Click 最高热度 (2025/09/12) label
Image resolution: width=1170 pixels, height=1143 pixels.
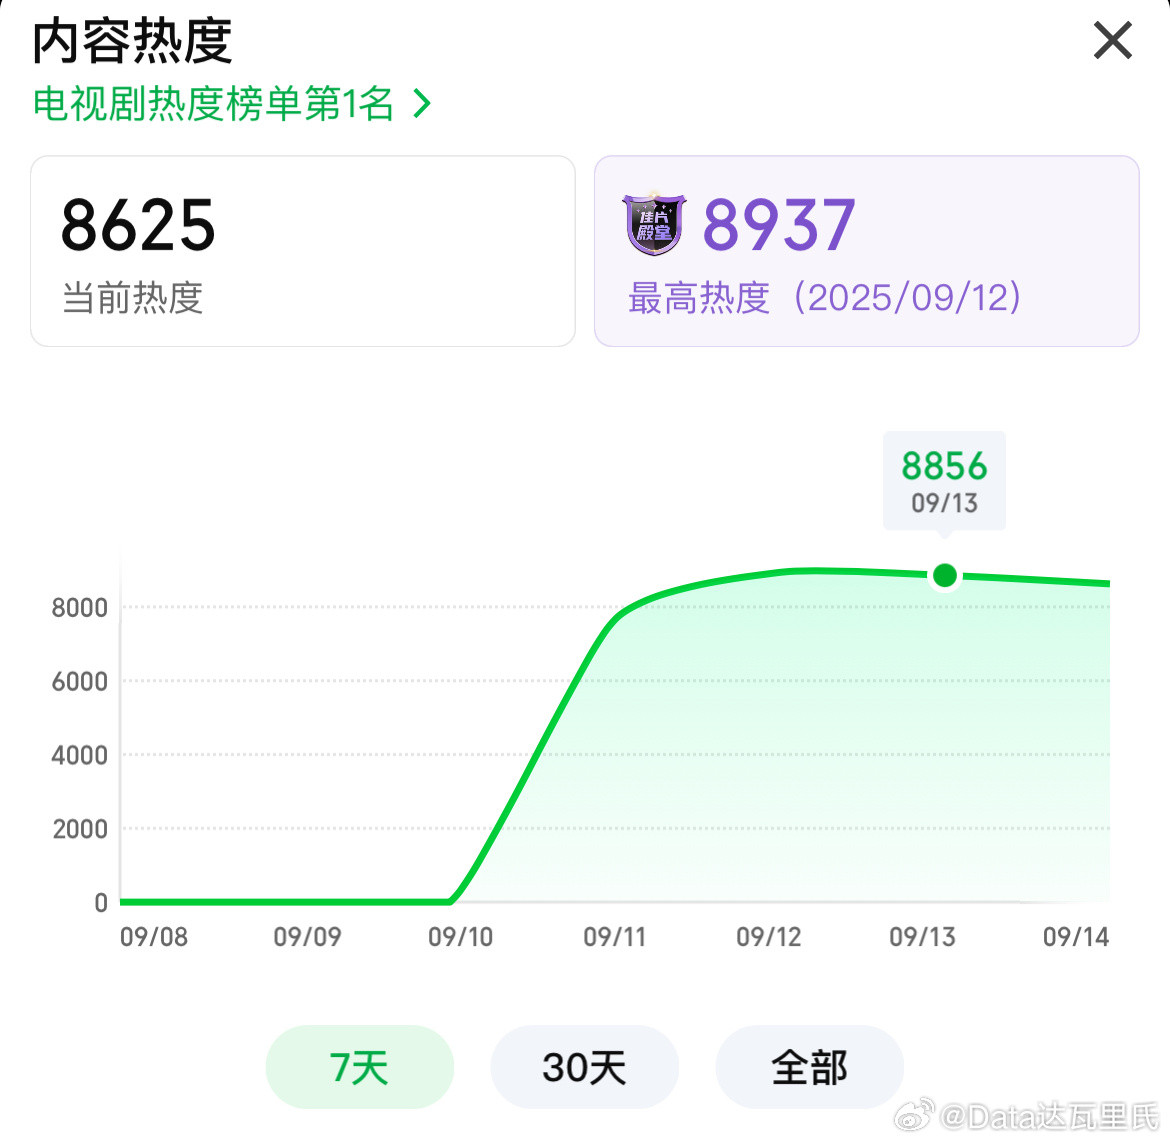(x=825, y=298)
